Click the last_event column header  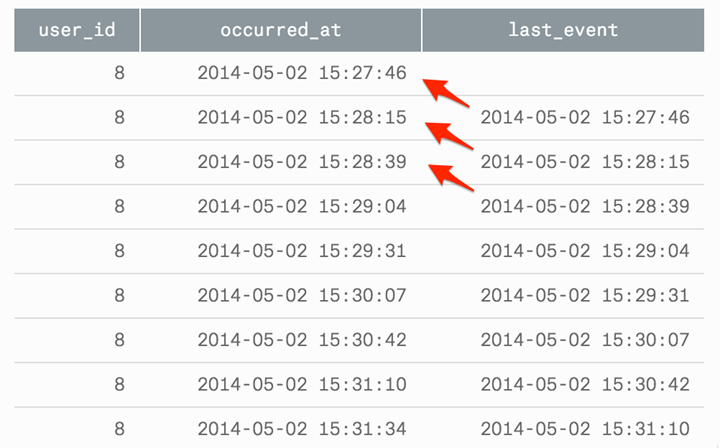coord(563,30)
